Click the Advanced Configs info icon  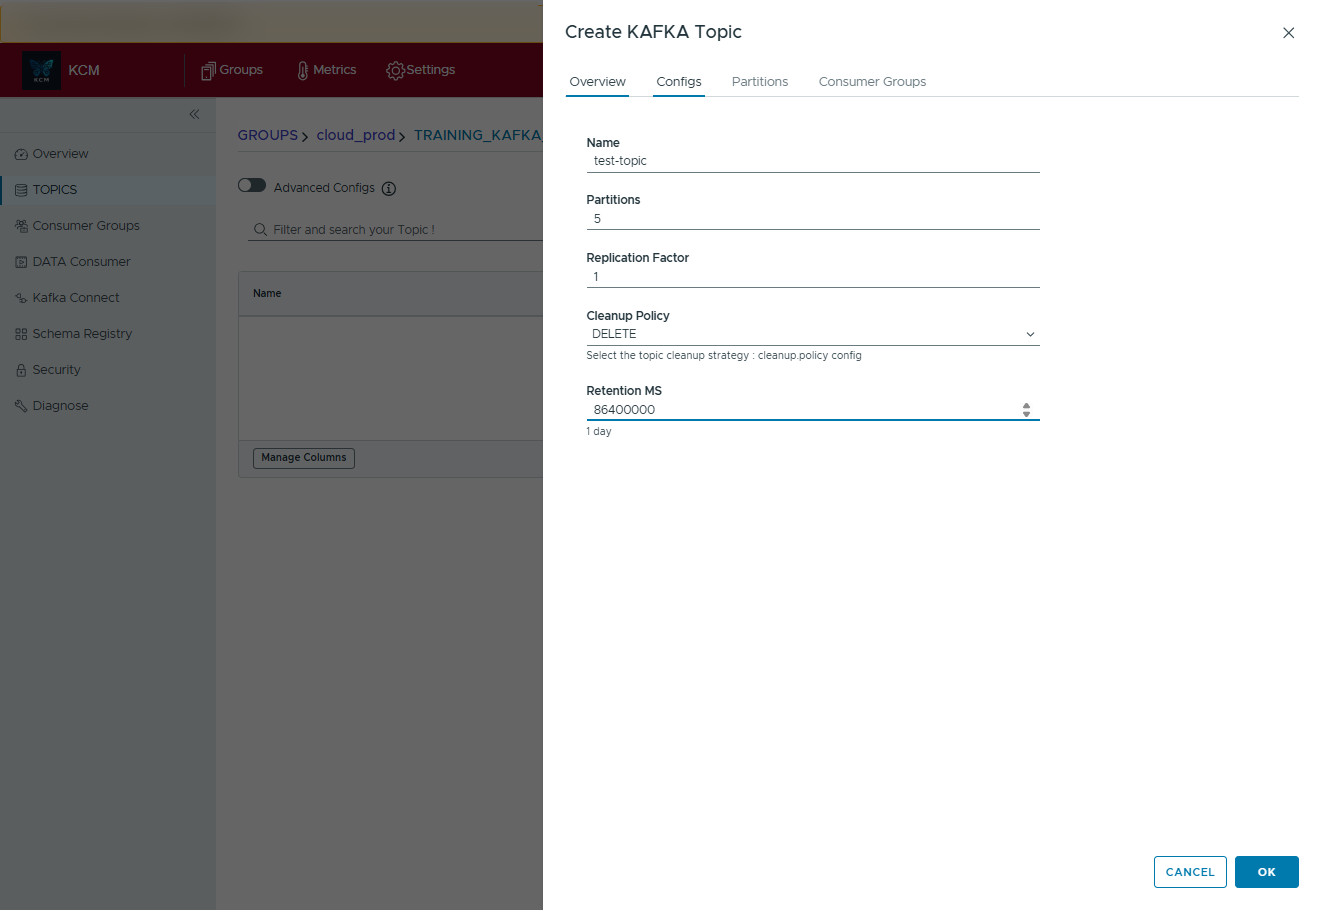(389, 188)
